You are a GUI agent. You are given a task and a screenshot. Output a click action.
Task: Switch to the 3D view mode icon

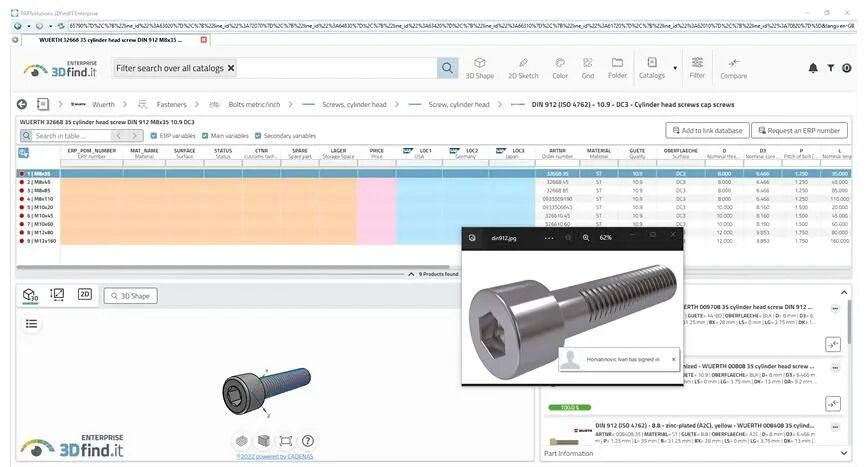tap(30, 295)
